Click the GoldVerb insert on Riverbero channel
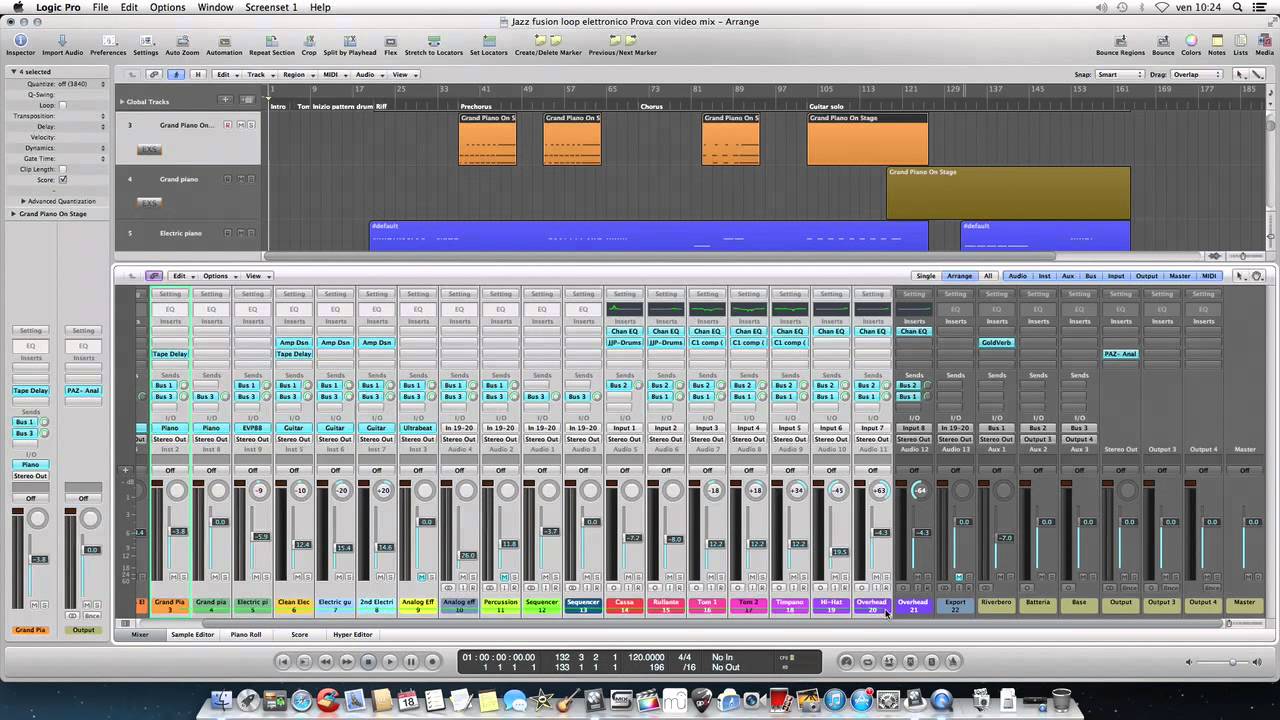Image resolution: width=1280 pixels, height=720 pixels. tap(996, 343)
